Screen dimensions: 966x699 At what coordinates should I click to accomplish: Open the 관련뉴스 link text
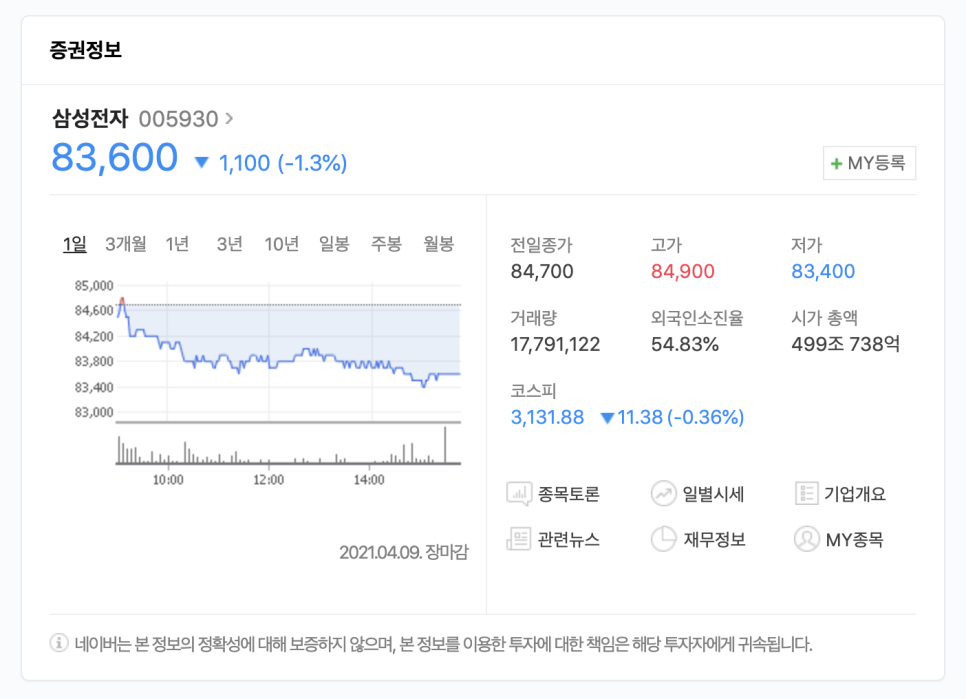[x=569, y=539]
